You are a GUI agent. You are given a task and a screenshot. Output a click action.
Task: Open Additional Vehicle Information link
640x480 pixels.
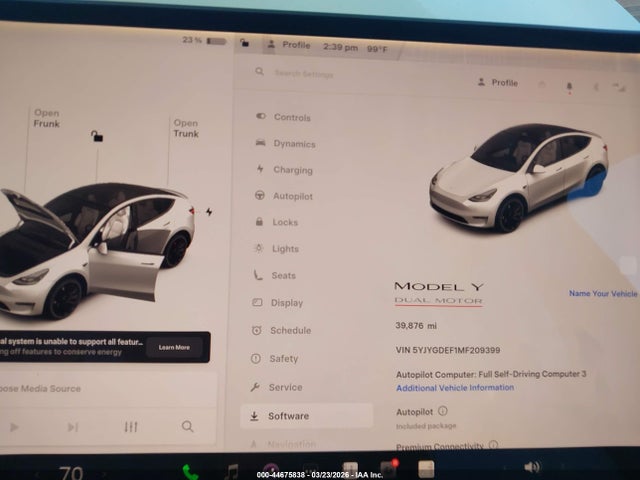point(455,388)
